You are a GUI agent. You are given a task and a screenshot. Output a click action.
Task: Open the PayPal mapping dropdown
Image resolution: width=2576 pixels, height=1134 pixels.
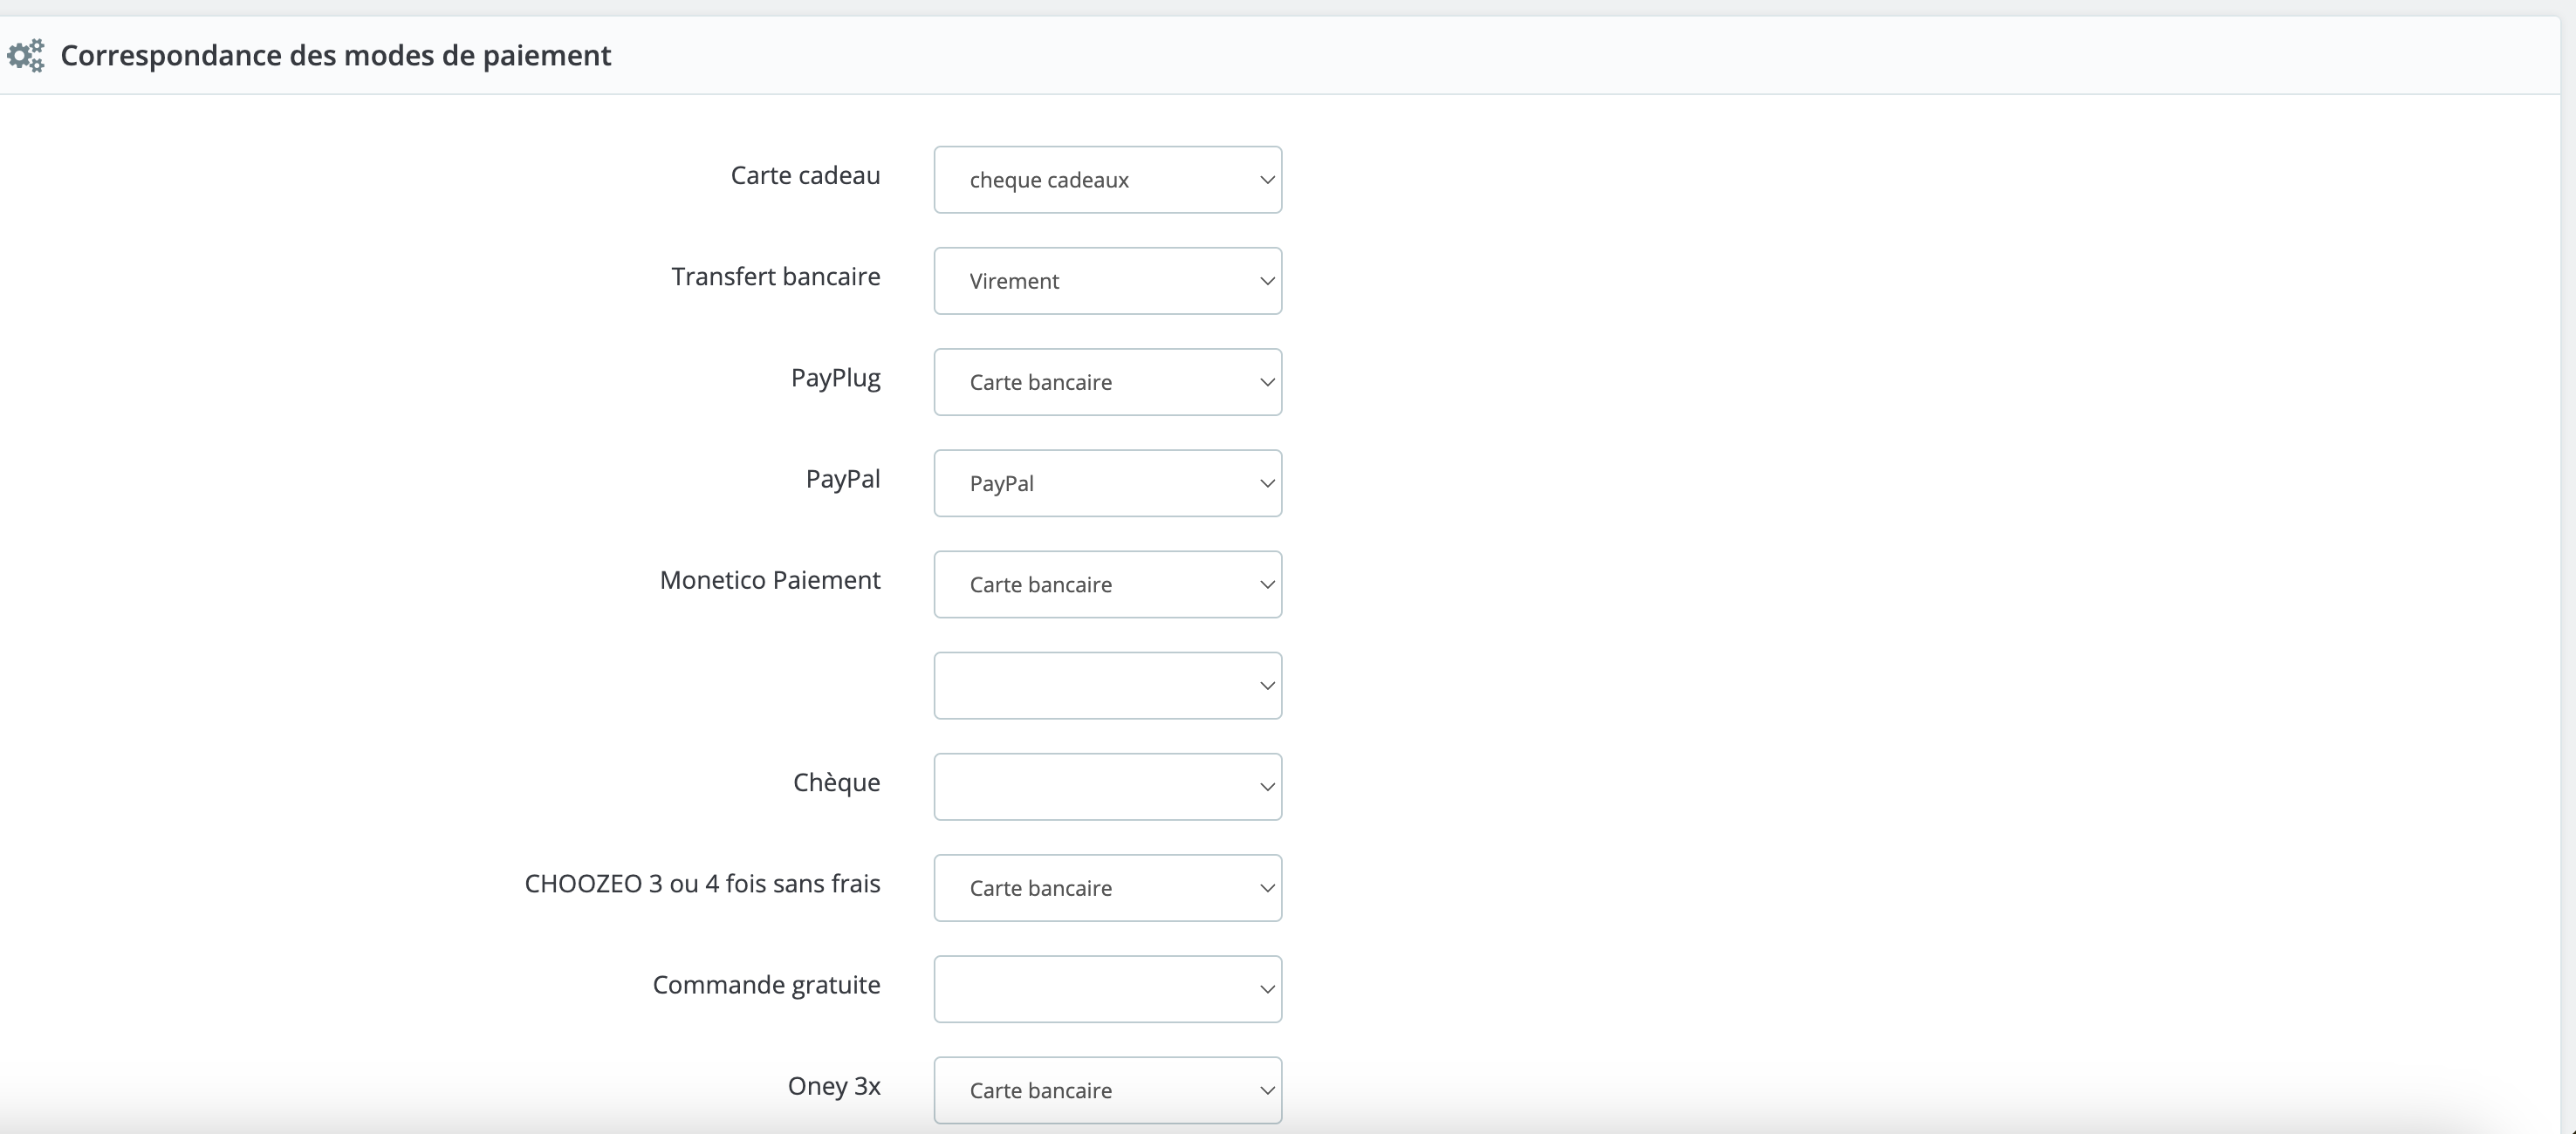click(x=1107, y=483)
